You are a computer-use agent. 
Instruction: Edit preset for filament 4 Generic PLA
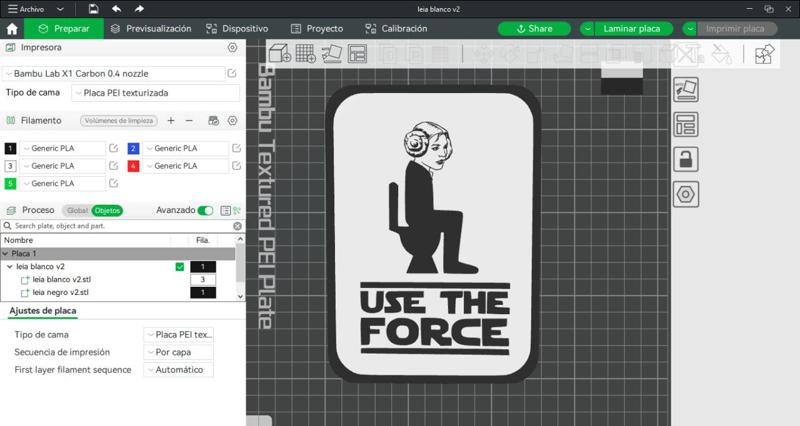pyautogui.click(x=236, y=166)
